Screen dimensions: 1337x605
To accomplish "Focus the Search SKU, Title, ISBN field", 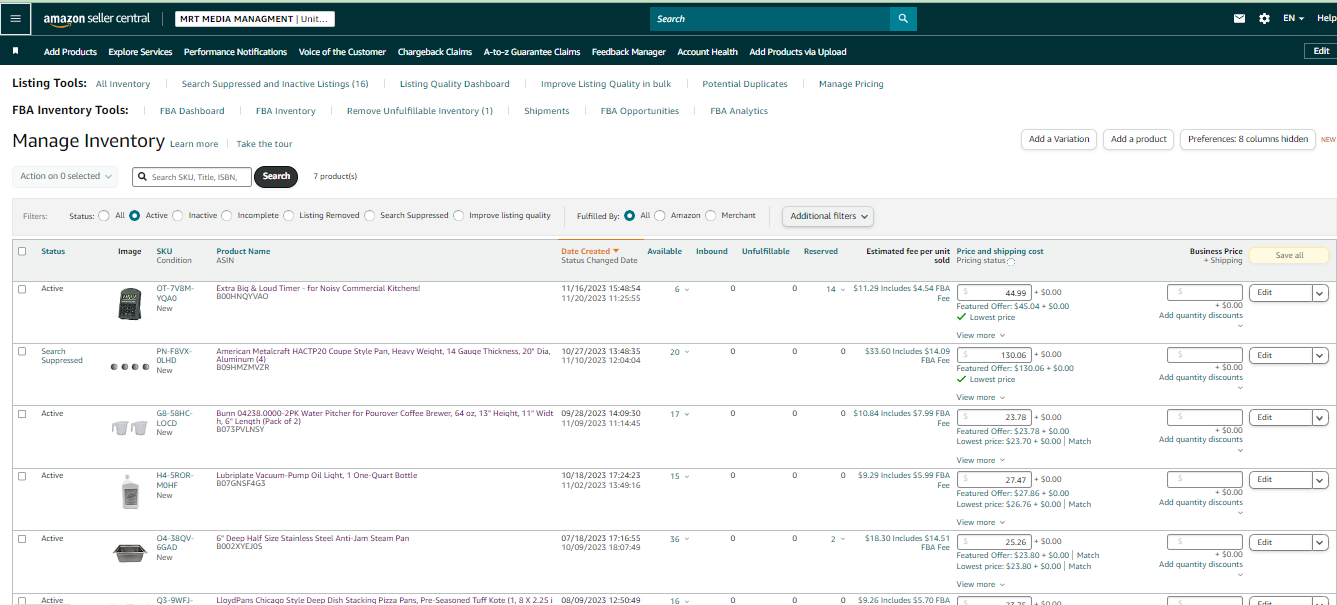I will point(192,176).
